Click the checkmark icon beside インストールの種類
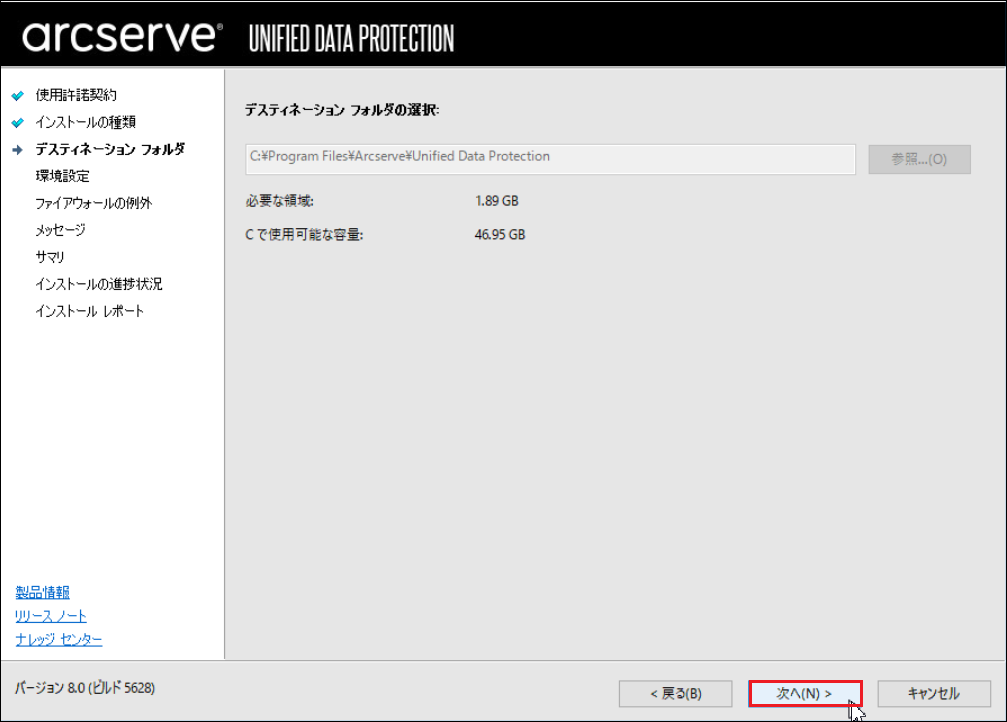The width and height of the screenshot is (1007, 722). click(17, 123)
